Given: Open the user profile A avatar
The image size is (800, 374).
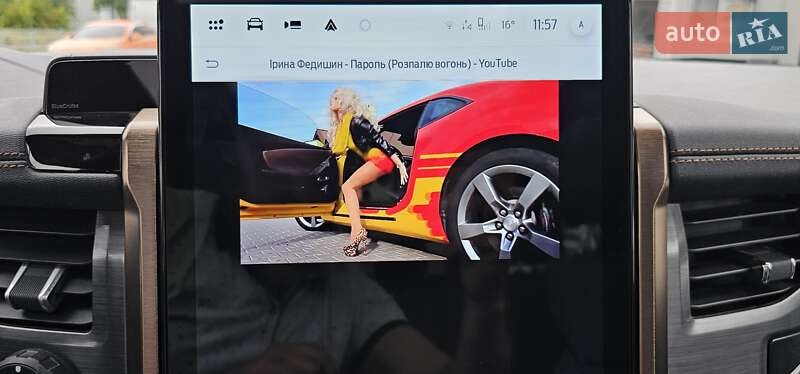Looking at the screenshot, I should pos(581,25).
